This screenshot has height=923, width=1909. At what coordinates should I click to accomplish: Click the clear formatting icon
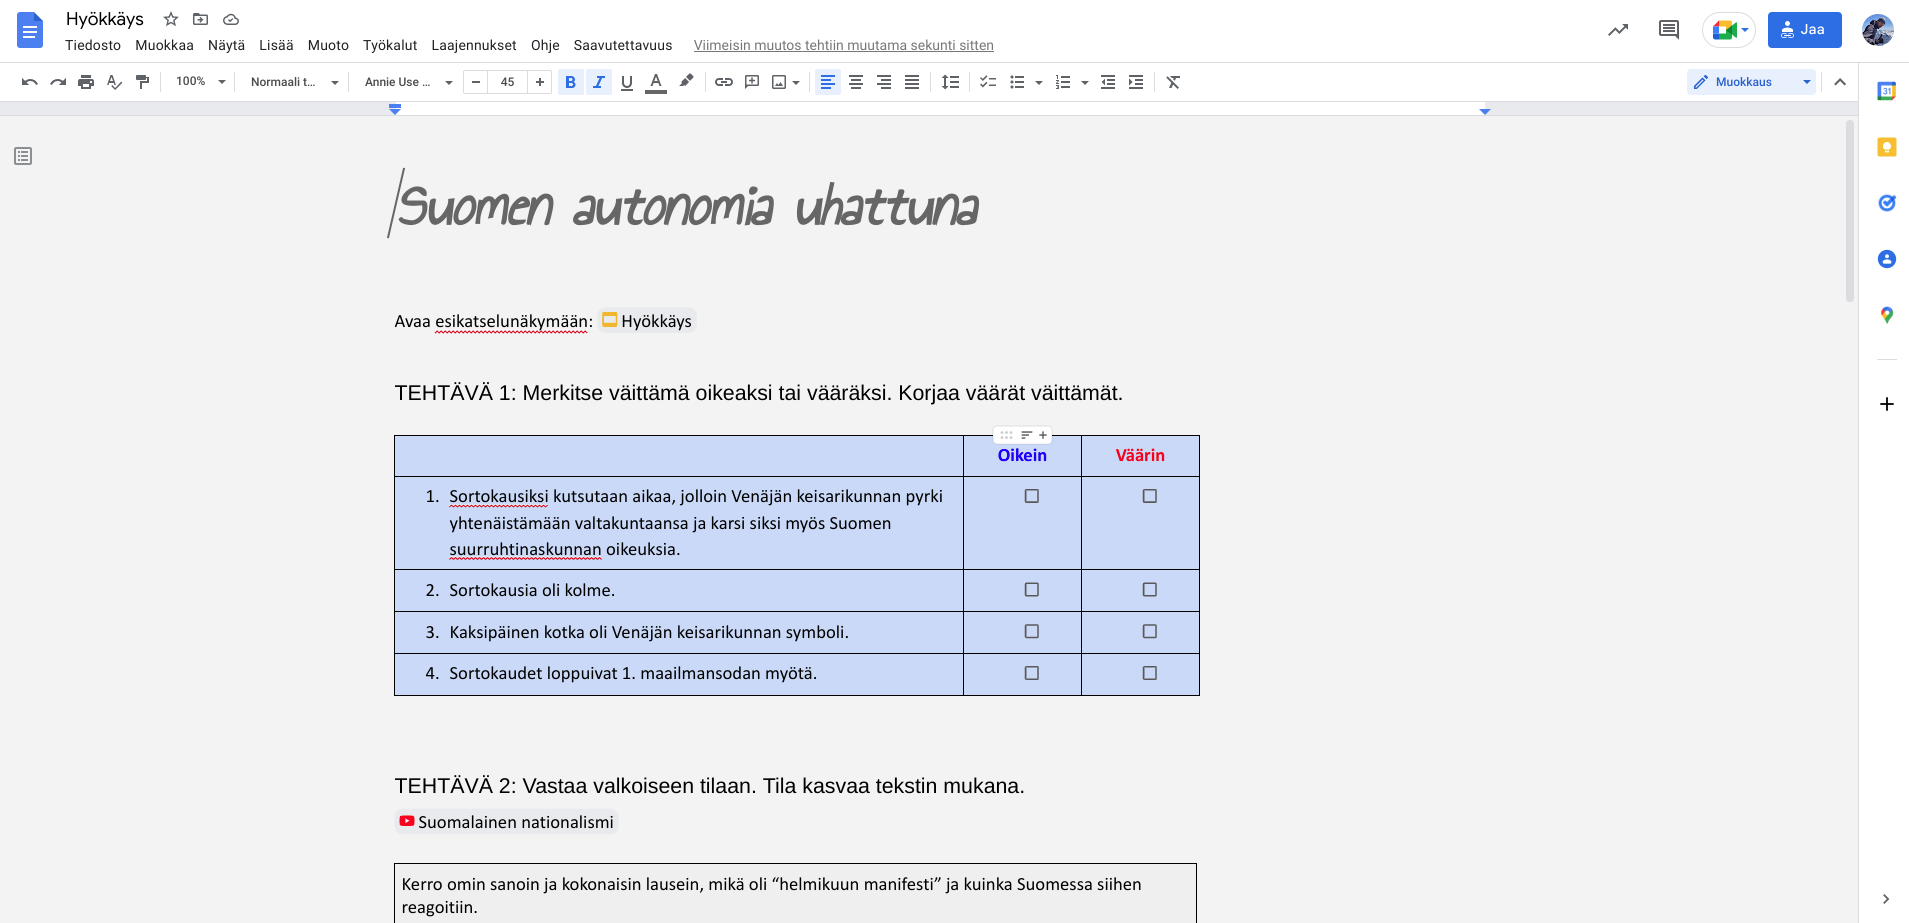[x=1173, y=82]
